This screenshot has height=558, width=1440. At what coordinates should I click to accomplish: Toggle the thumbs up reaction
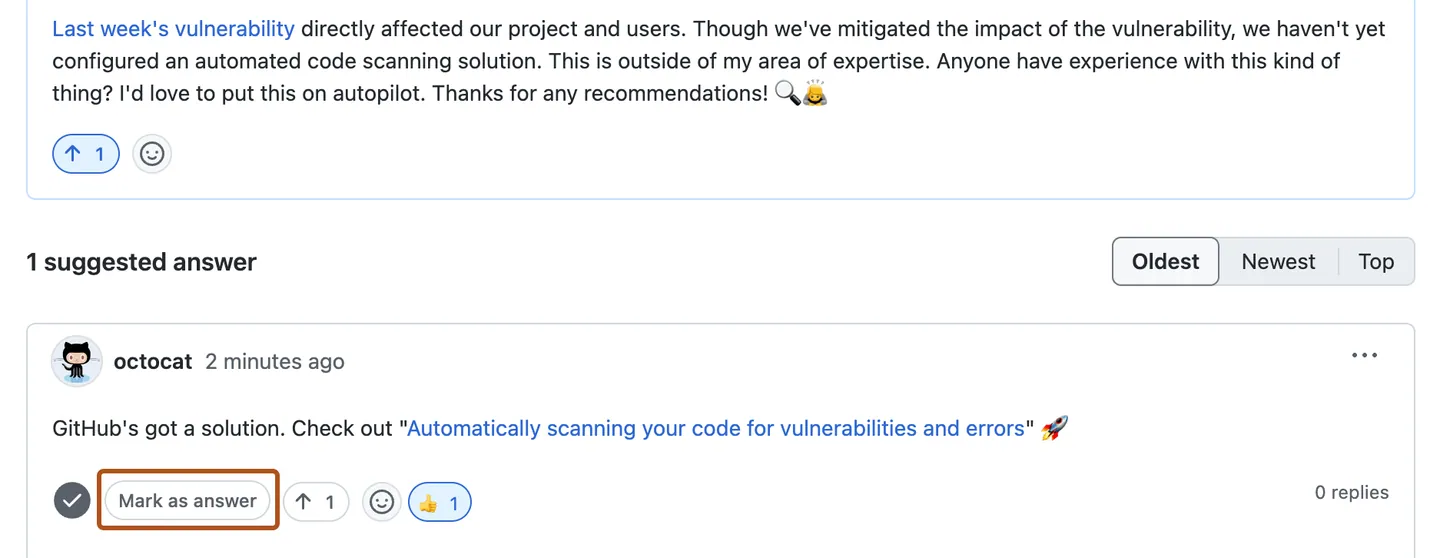click(440, 503)
